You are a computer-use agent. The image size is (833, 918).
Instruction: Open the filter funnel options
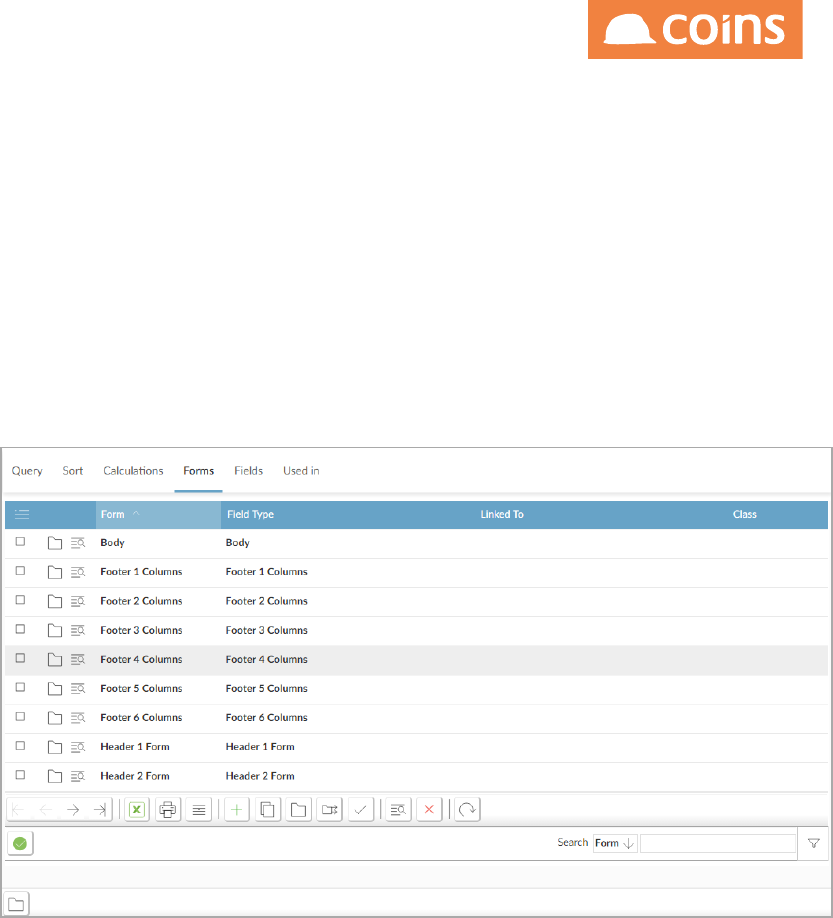tap(814, 843)
